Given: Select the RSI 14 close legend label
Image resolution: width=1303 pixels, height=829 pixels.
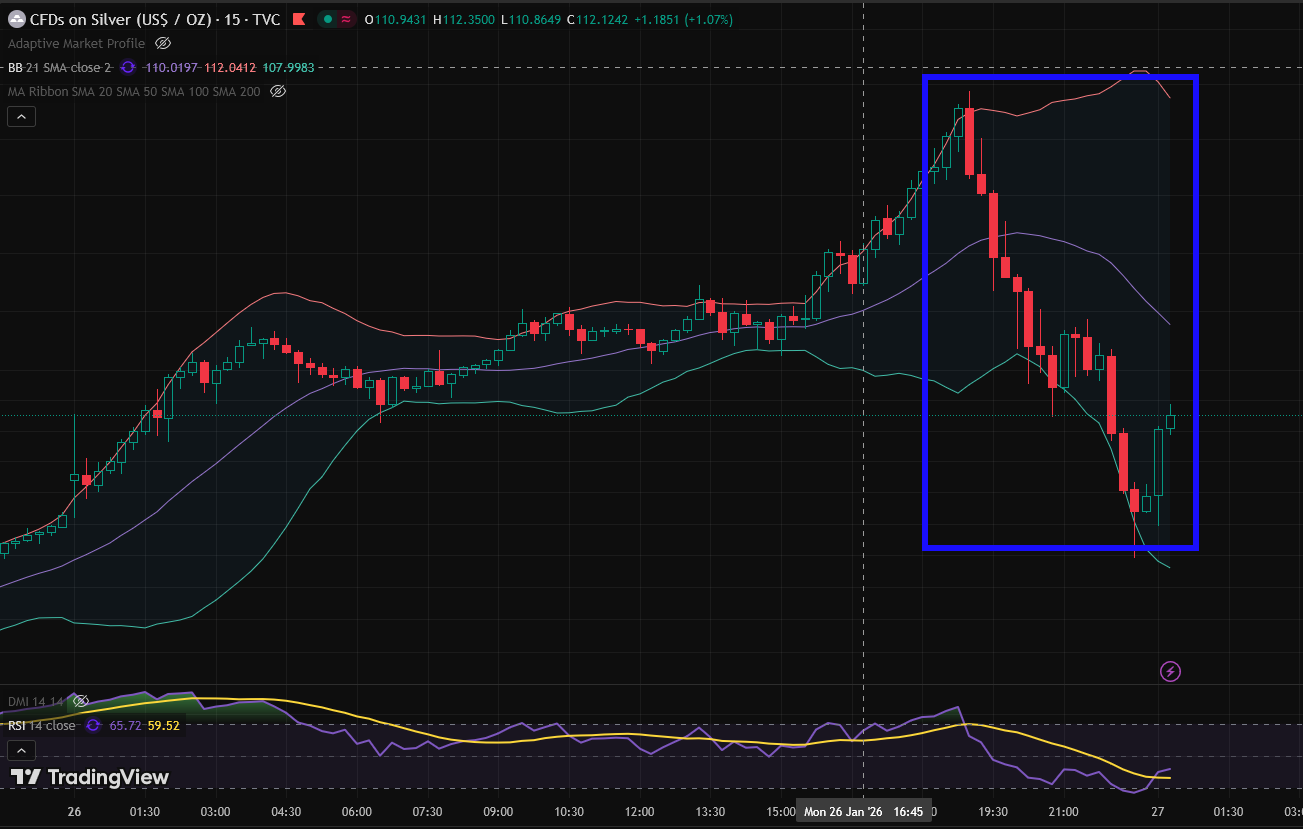Looking at the screenshot, I should tap(42, 725).
